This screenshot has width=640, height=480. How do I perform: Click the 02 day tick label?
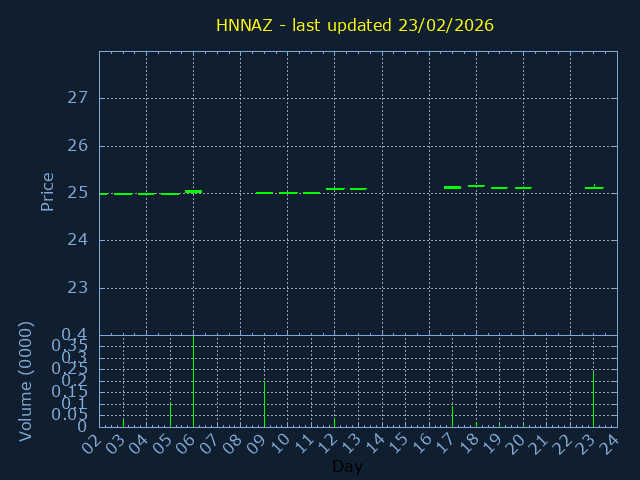92,441
